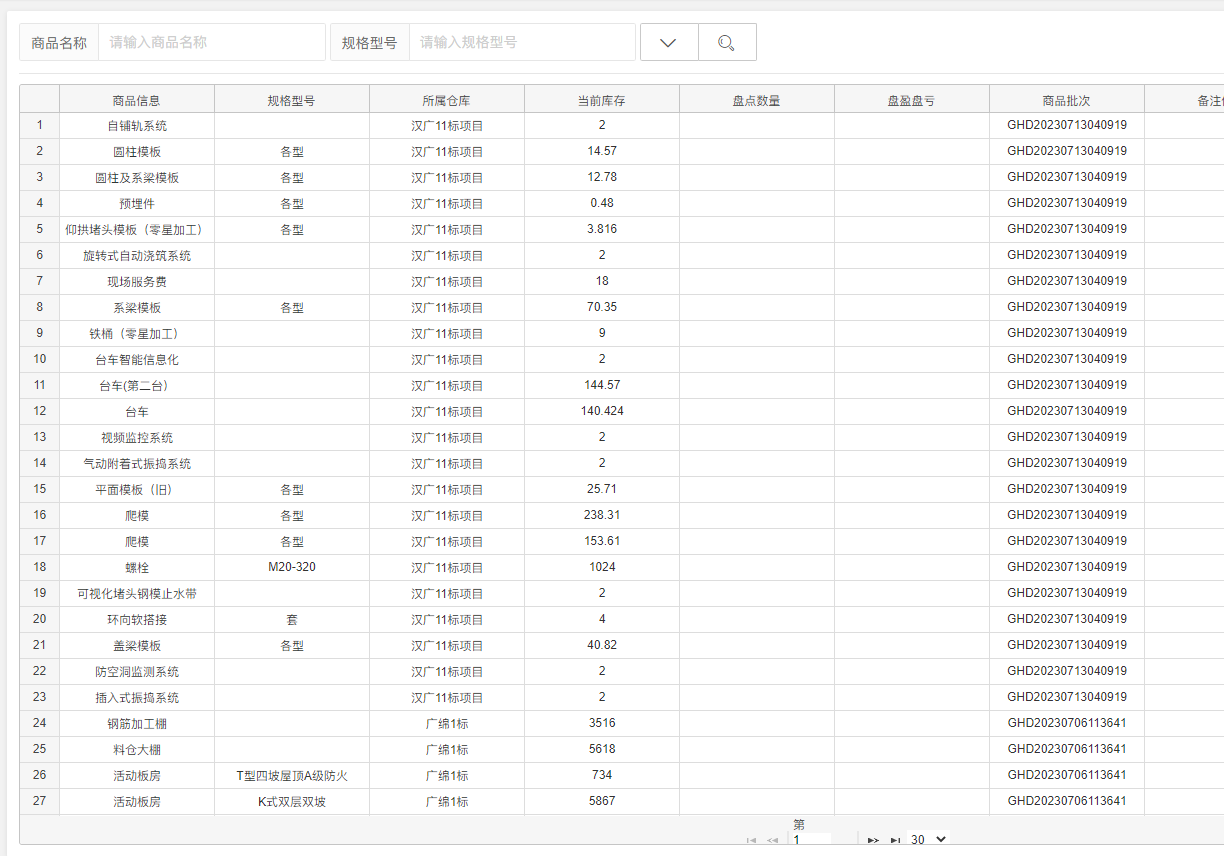Click the 当前库存 column header
Viewport: 1224px width, 856px height.
click(601, 98)
